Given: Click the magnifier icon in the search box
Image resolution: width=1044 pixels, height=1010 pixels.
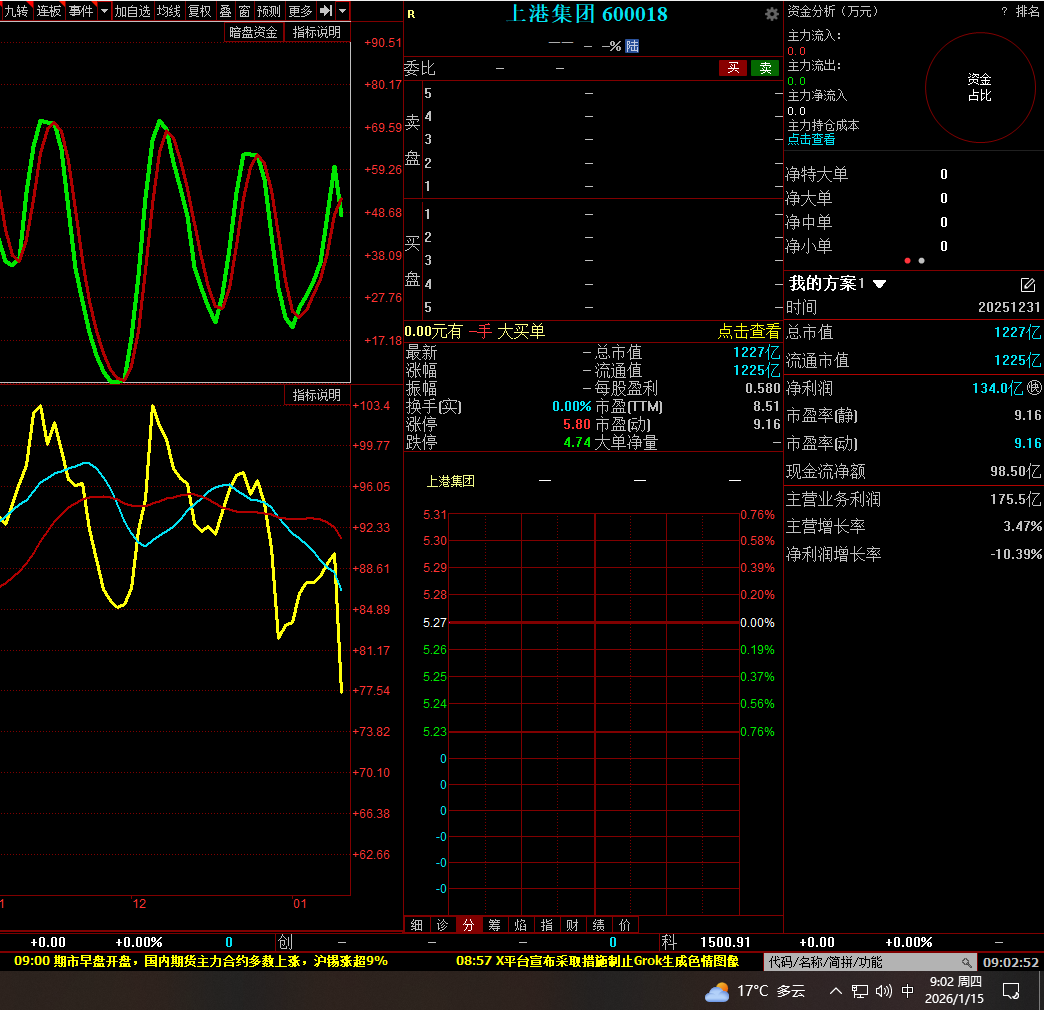Looking at the screenshot, I should (x=966, y=962).
